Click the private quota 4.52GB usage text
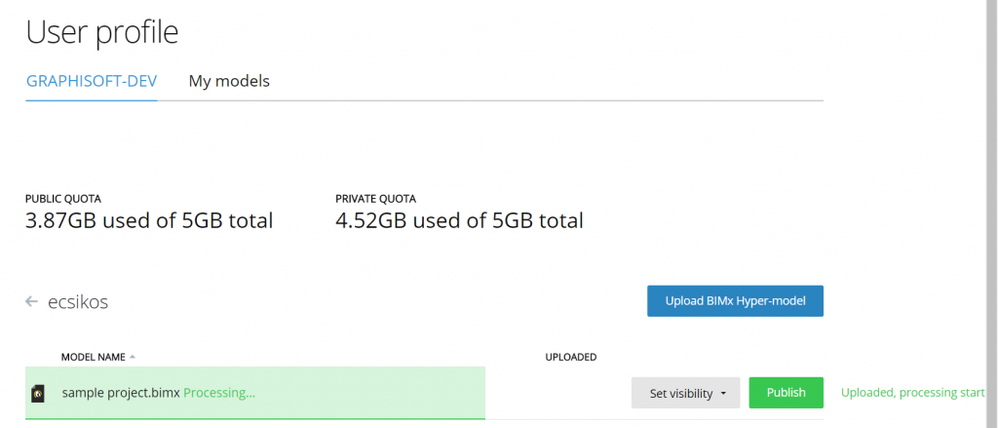Screen dimensions: 998x428 (459, 220)
